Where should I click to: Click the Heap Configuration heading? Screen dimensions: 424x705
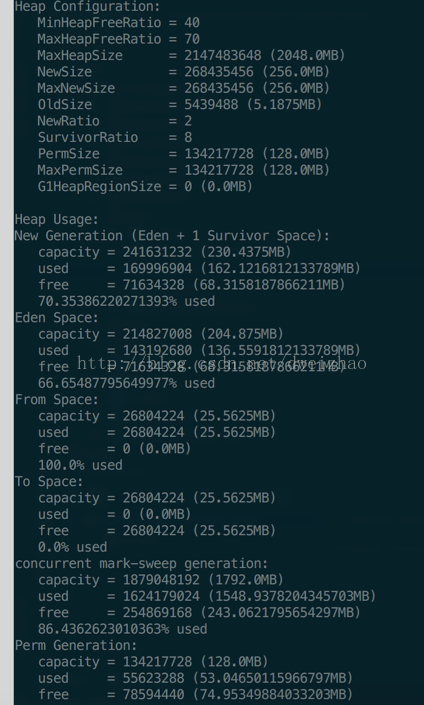pyautogui.click(x=88, y=7)
